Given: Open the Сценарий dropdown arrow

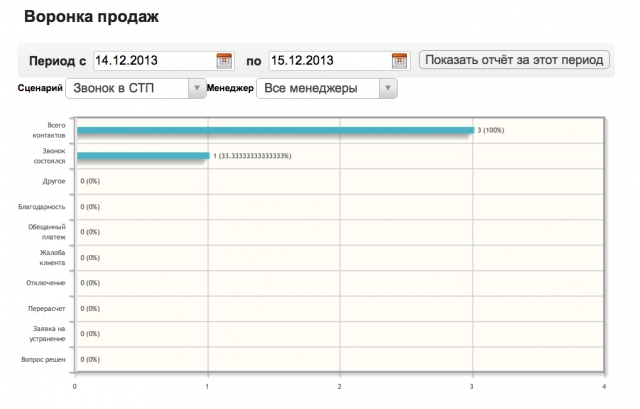Looking at the screenshot, I should [197, 88].
